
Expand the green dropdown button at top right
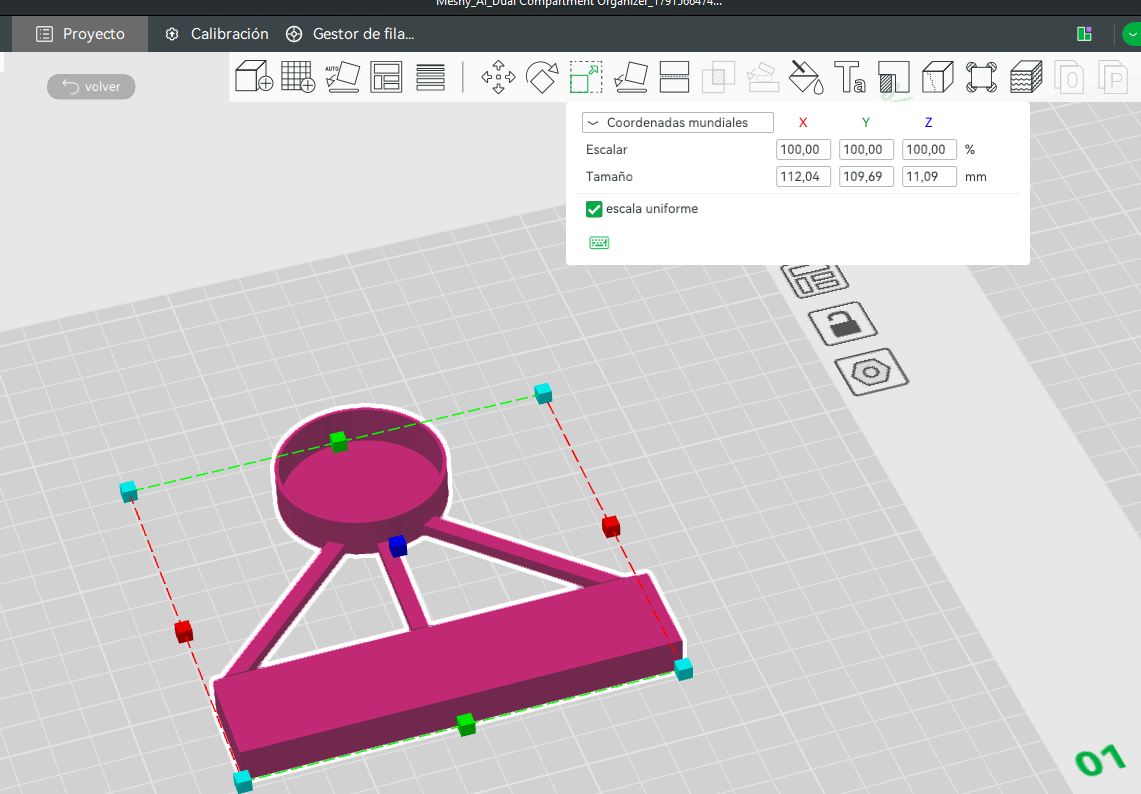click(x=1132, y=33)
